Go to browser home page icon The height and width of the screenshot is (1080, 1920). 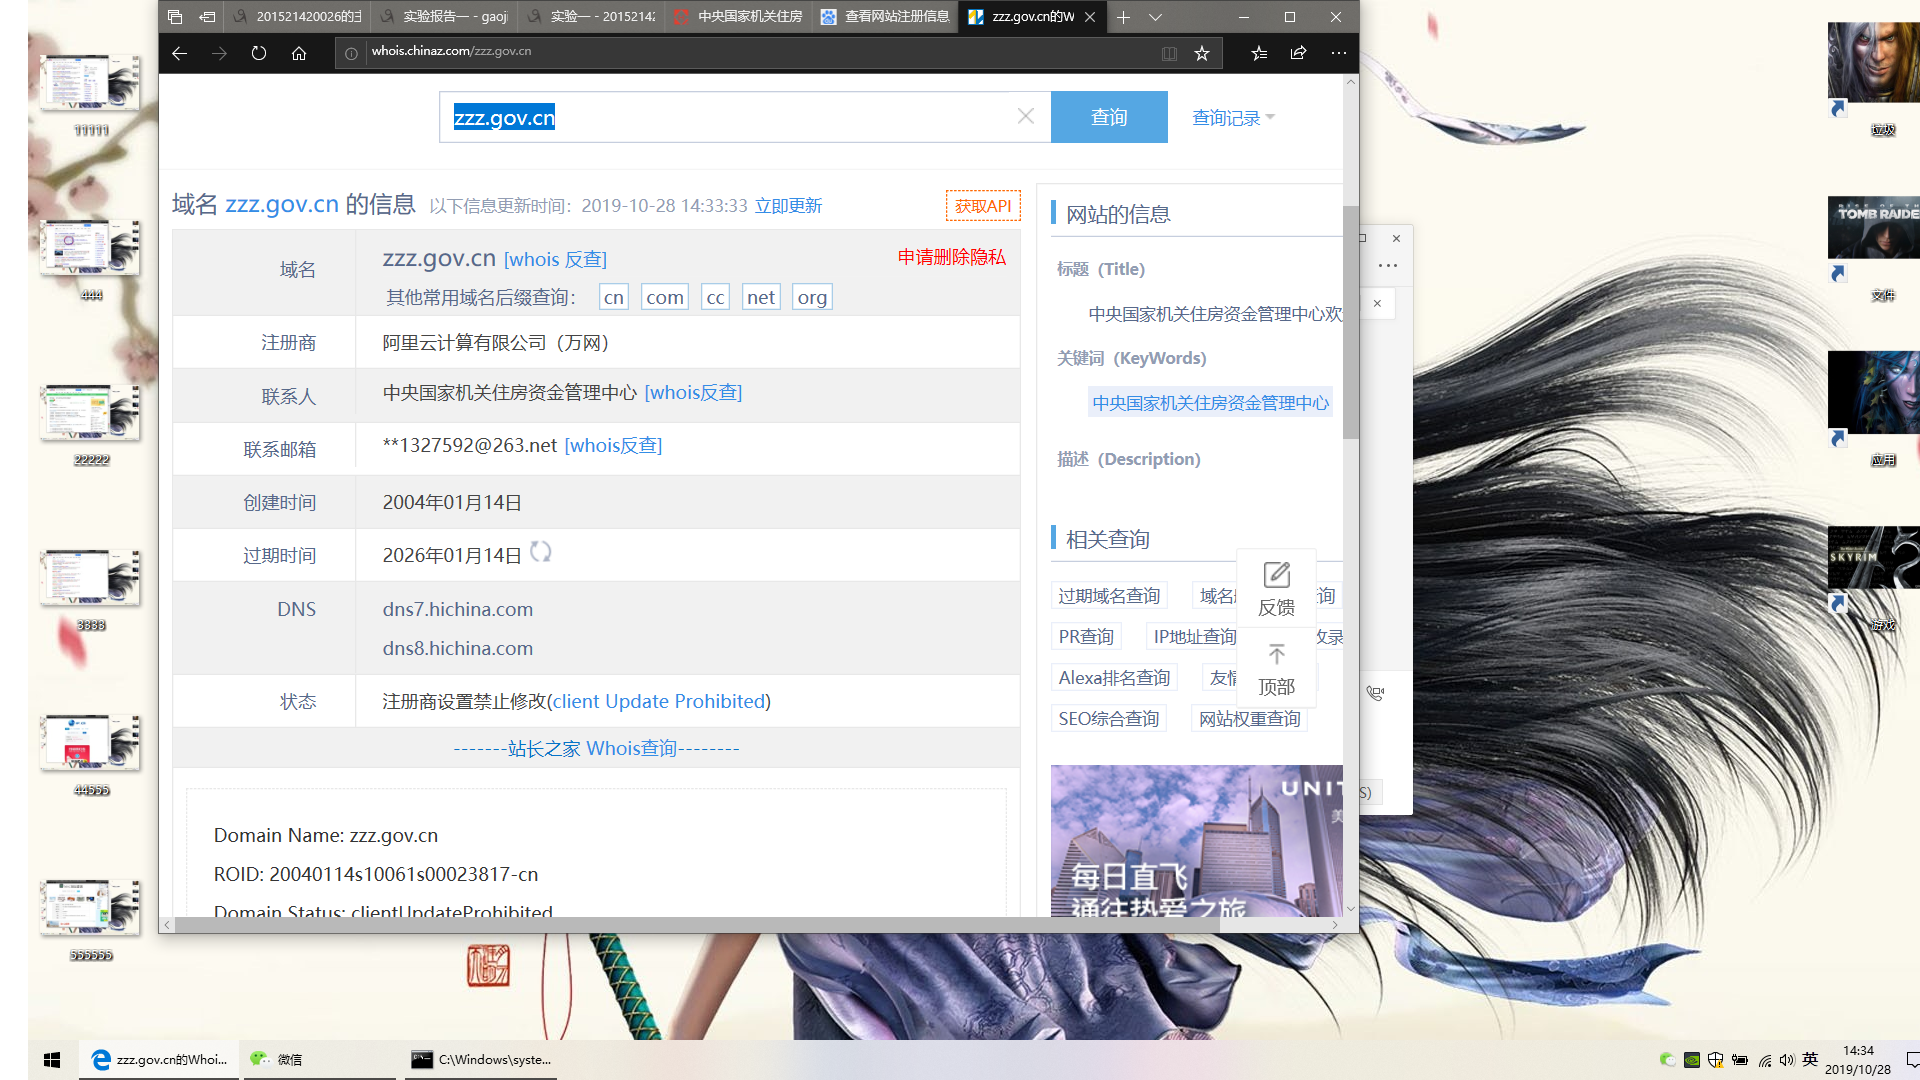[299, 53]
